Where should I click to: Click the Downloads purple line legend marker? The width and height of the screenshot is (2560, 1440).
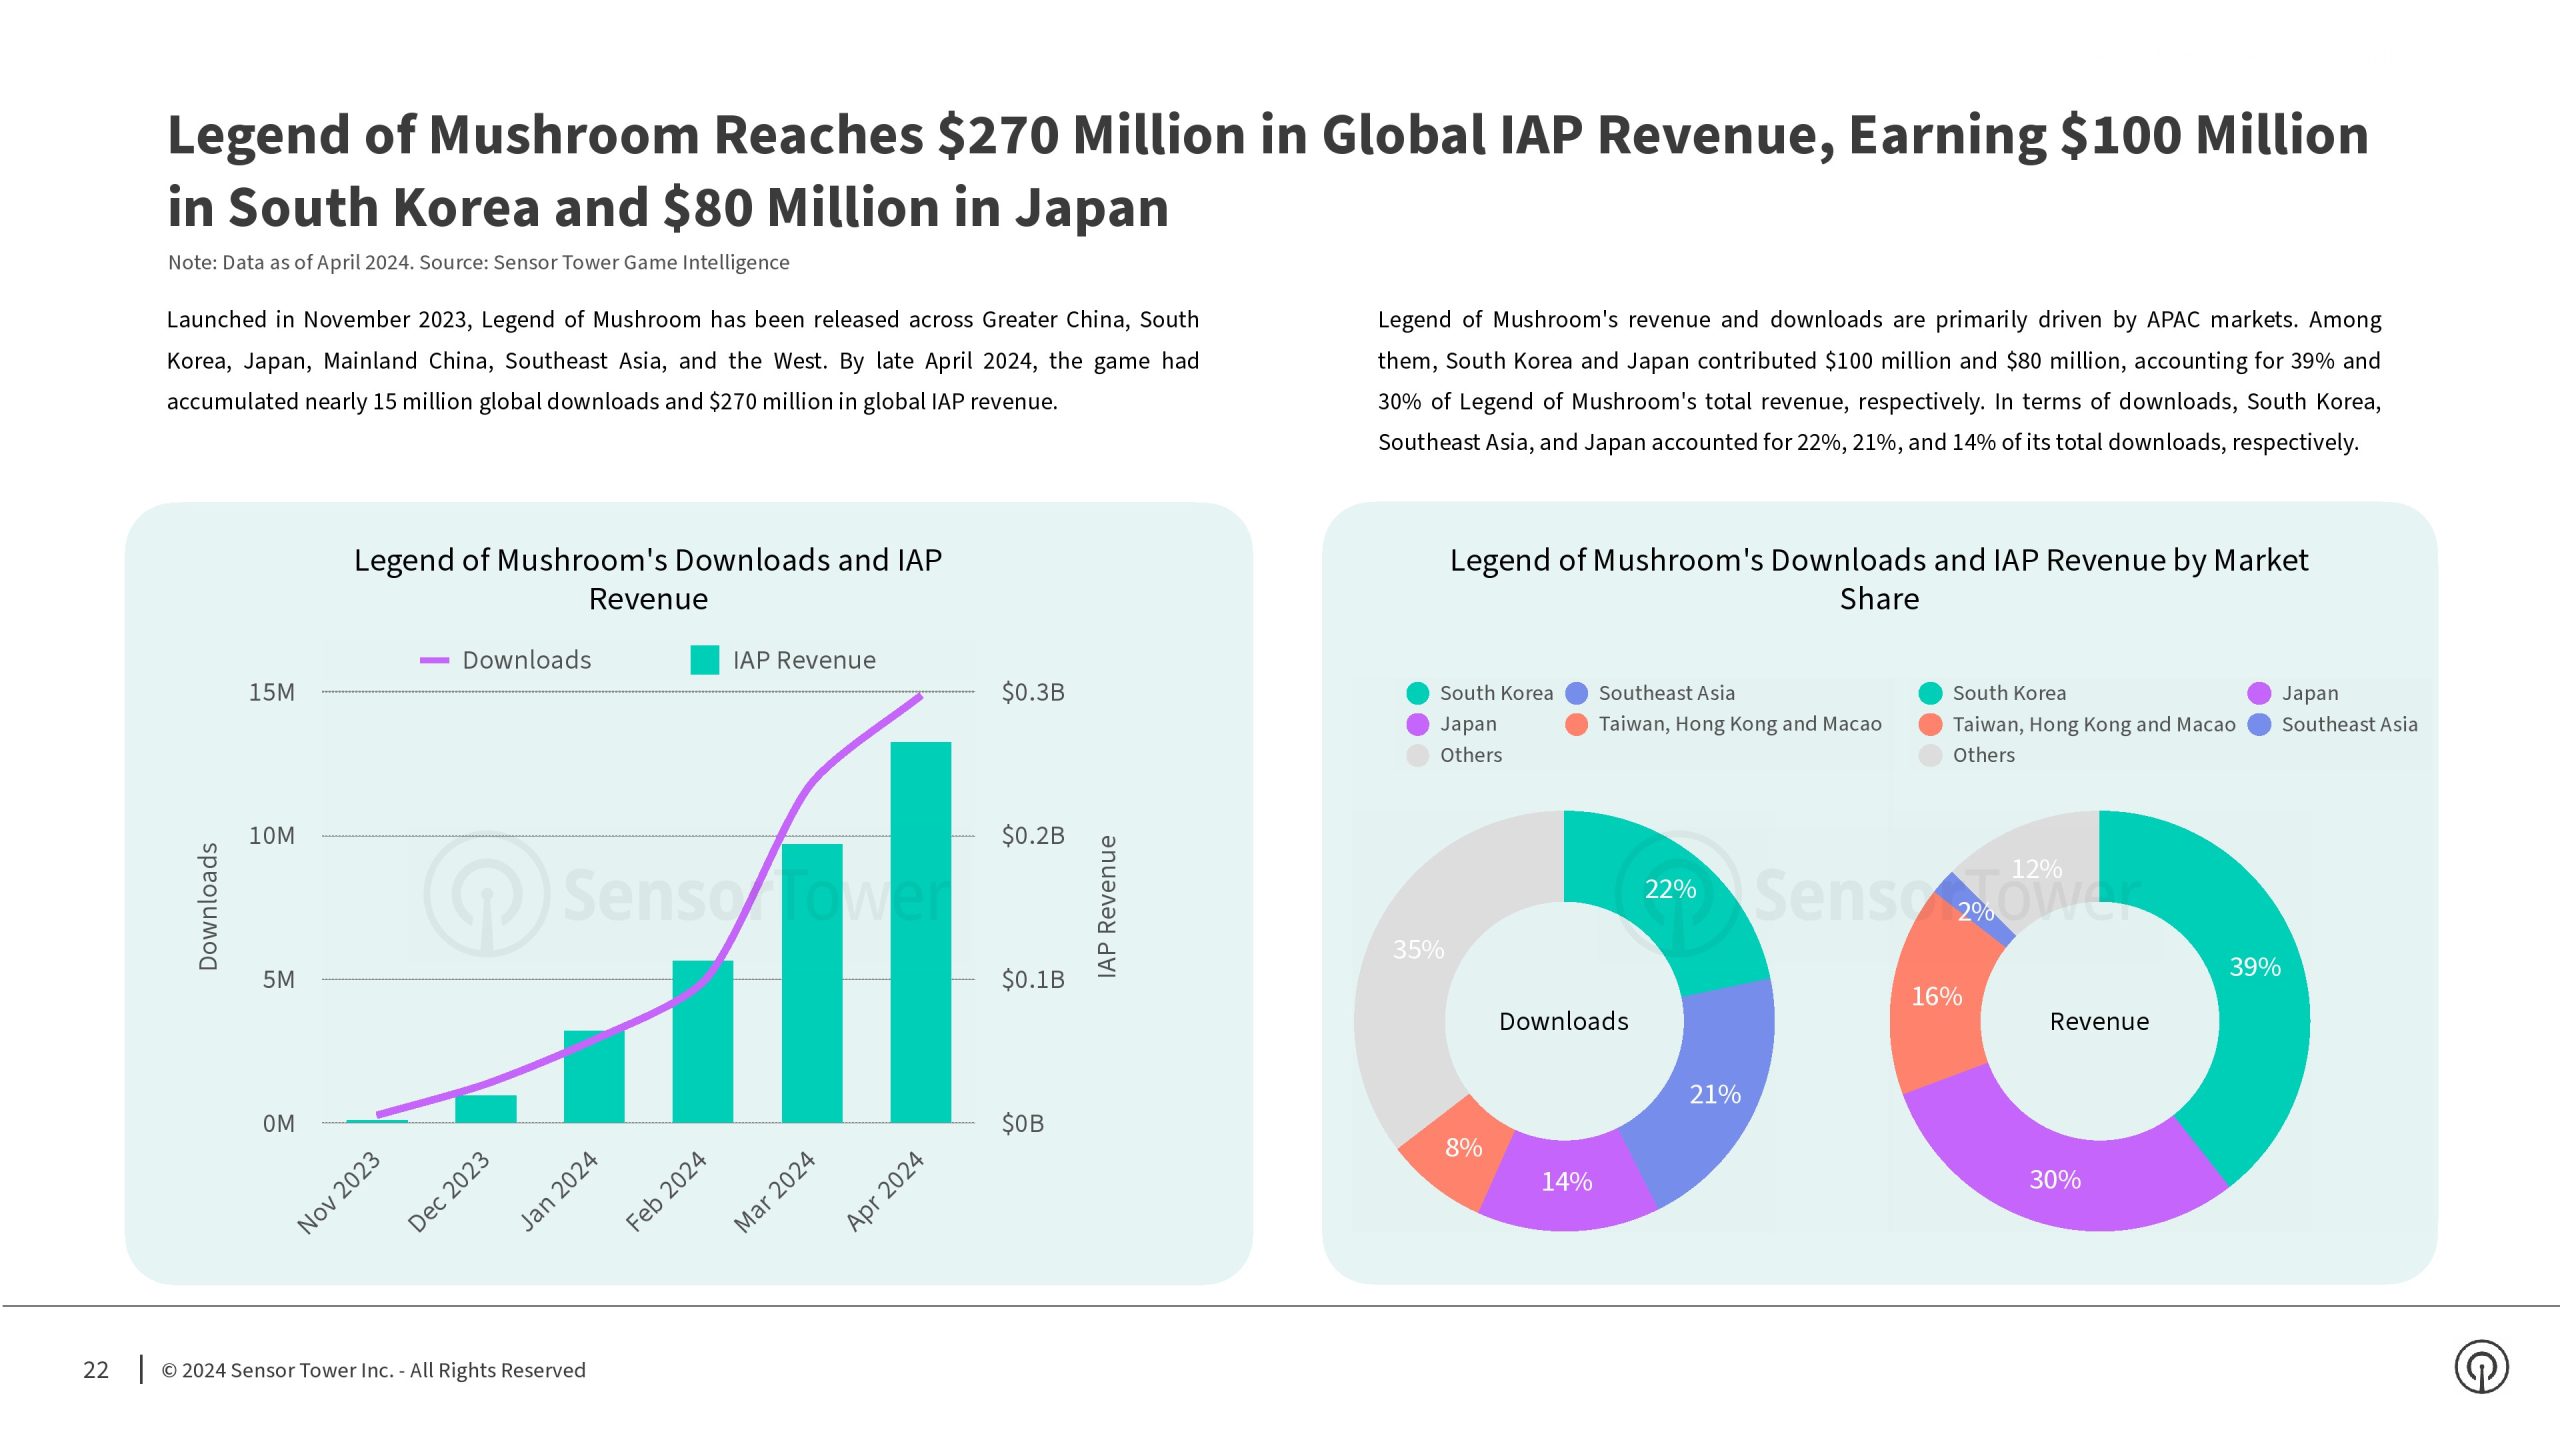pyautogui.click(x=434, y=660)
